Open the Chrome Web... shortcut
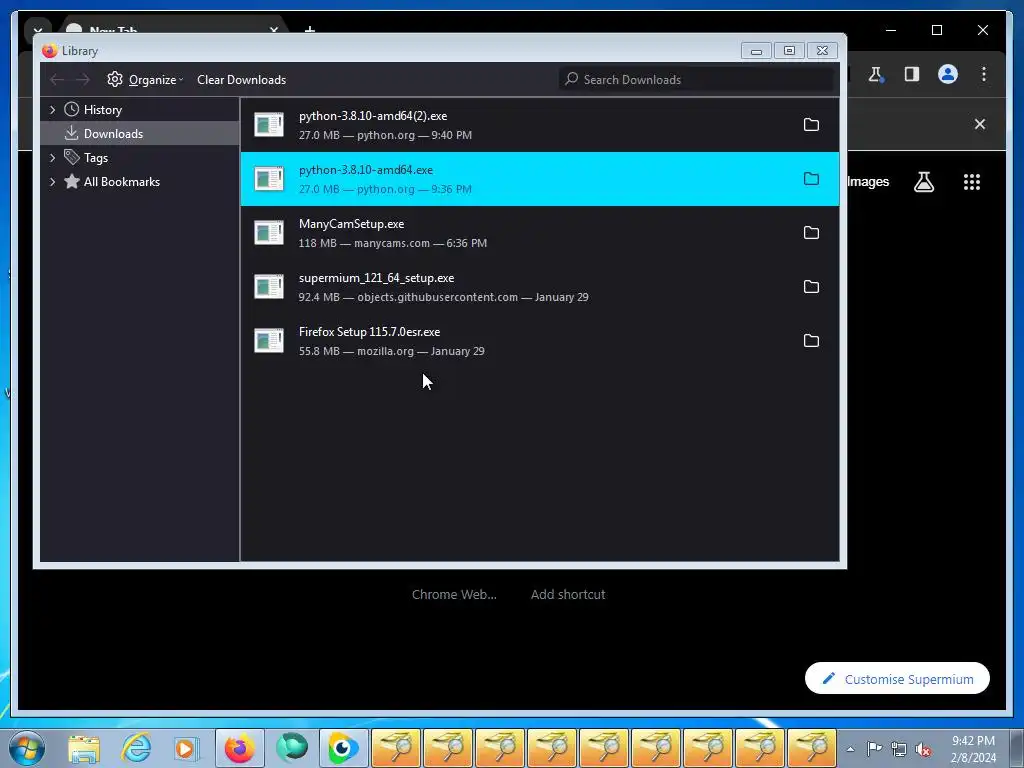 pyautogui.click(x=454, y=594)
